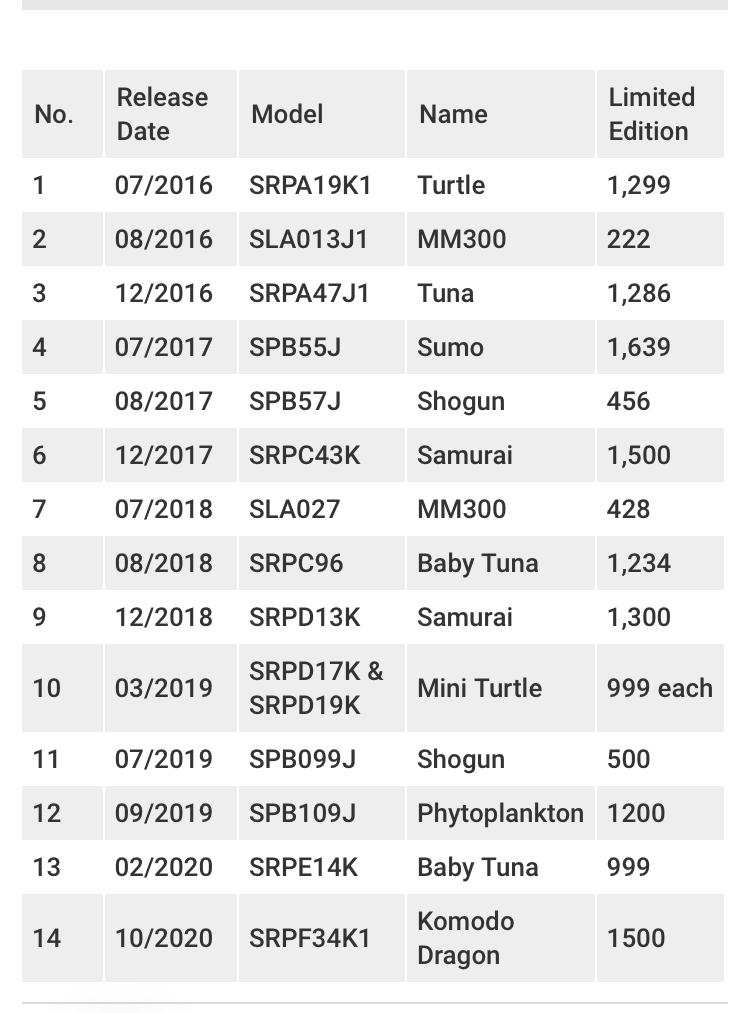Click the Name column header
The width and height of the screenshot is (750, 1013).
453,114
